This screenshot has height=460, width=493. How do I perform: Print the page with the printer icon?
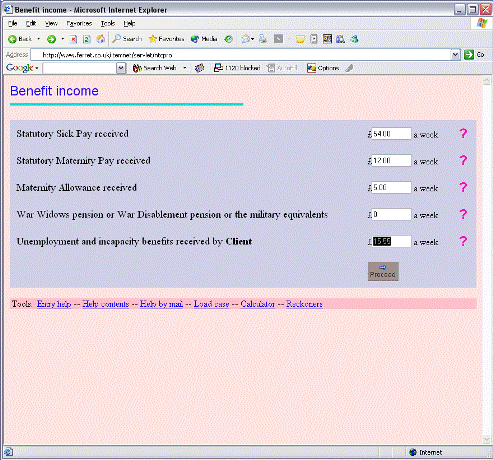(263, 39)
